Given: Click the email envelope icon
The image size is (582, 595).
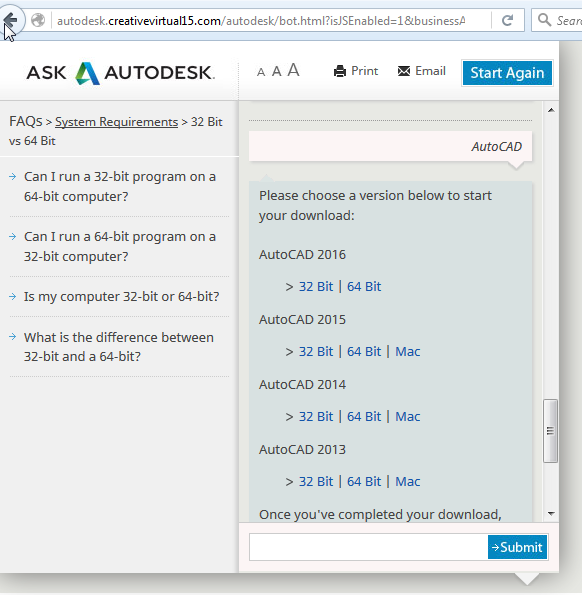Looking at the screenshot, I should coord(404,71).
